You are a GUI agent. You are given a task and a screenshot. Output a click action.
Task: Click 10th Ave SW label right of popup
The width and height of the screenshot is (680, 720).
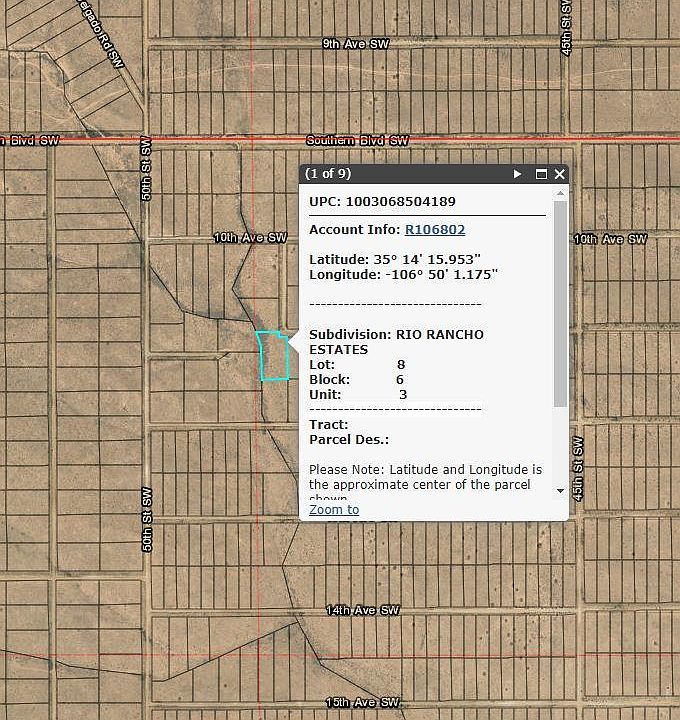click(610, 239)
